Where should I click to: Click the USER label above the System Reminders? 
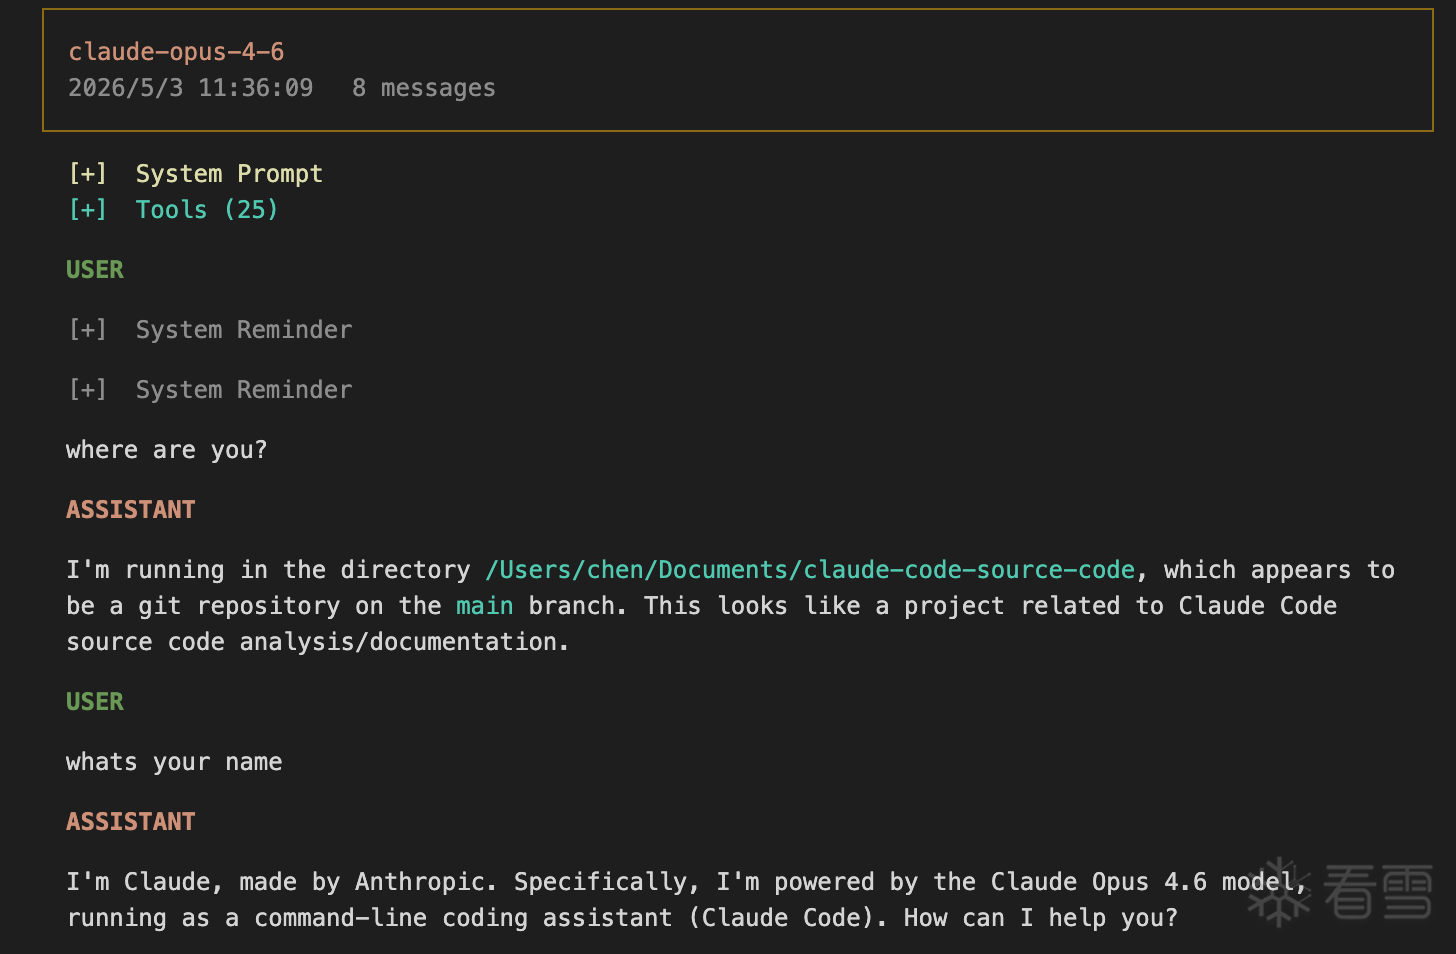coord(95,270)
